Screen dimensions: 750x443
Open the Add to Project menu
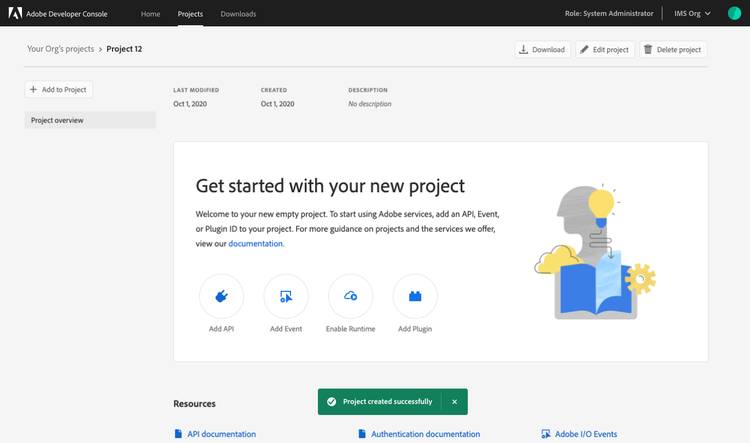pos(59,90)
